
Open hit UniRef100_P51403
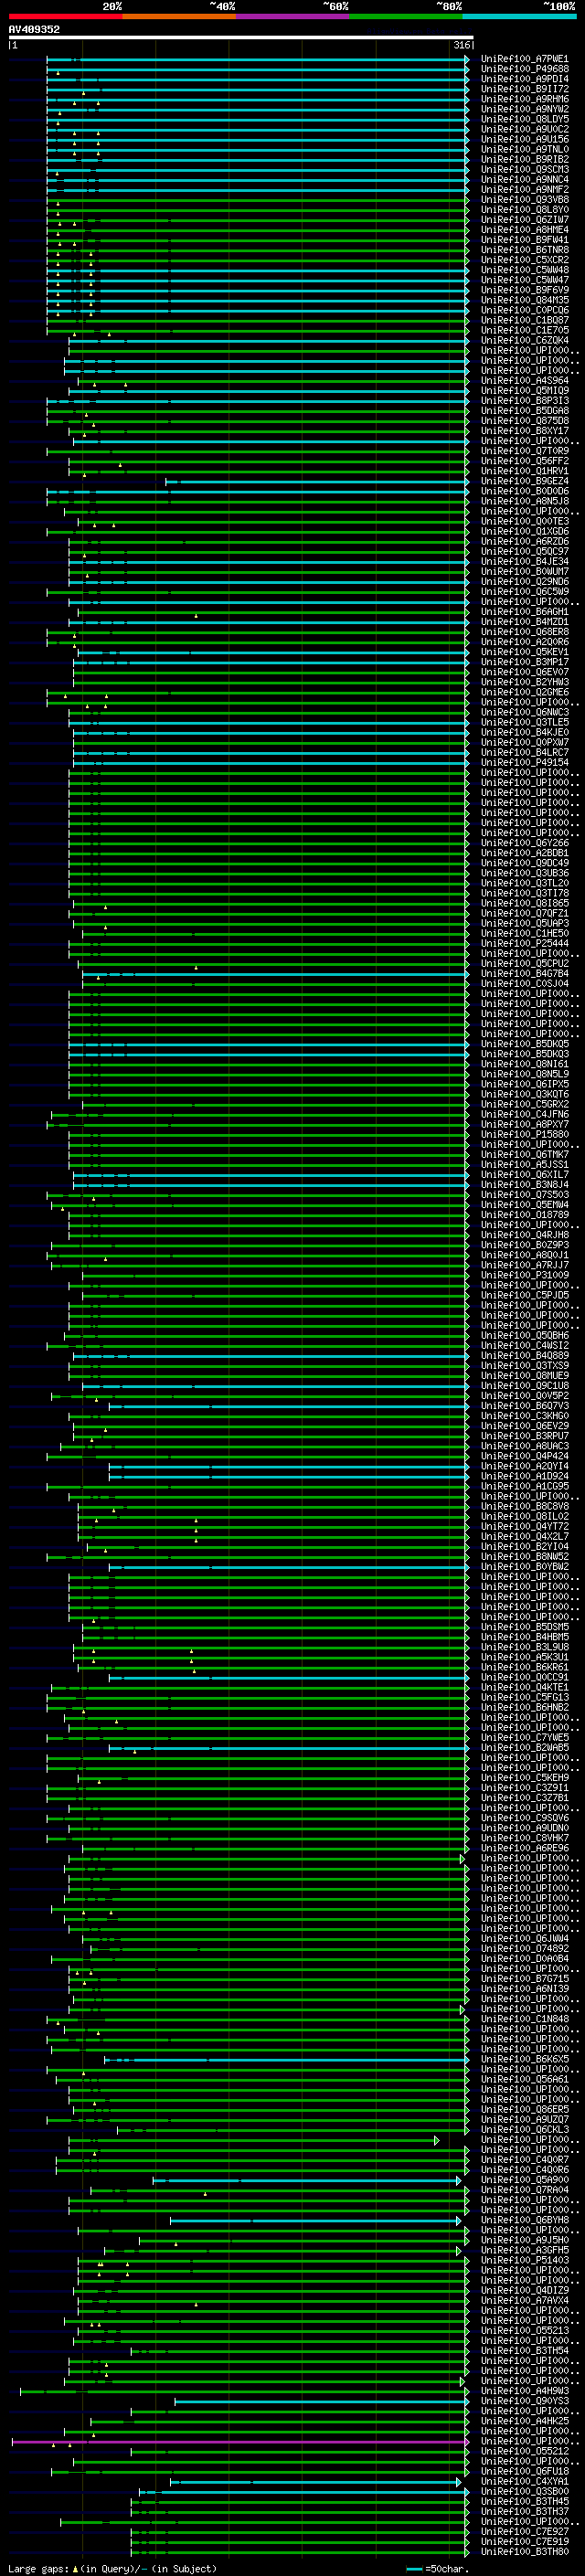point(524,2261)
